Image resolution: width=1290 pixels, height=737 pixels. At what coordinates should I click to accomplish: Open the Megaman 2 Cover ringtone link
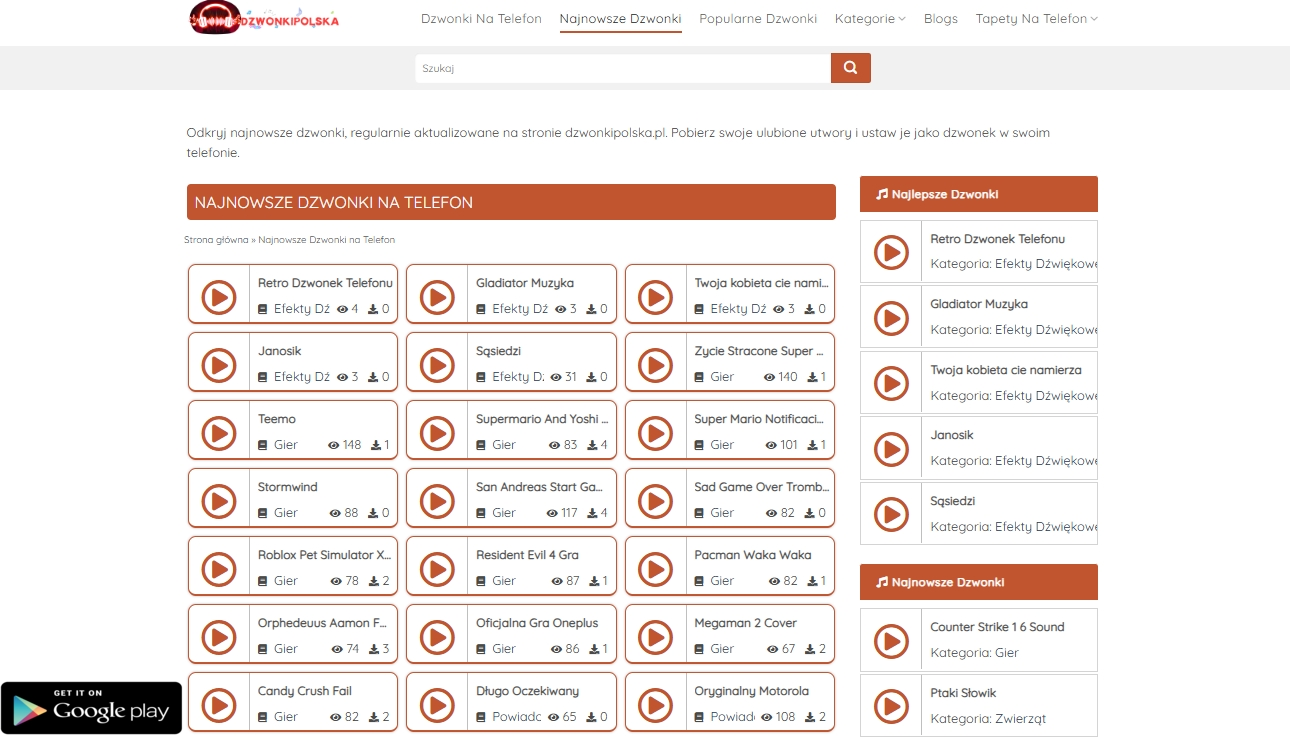click(745, 623)
